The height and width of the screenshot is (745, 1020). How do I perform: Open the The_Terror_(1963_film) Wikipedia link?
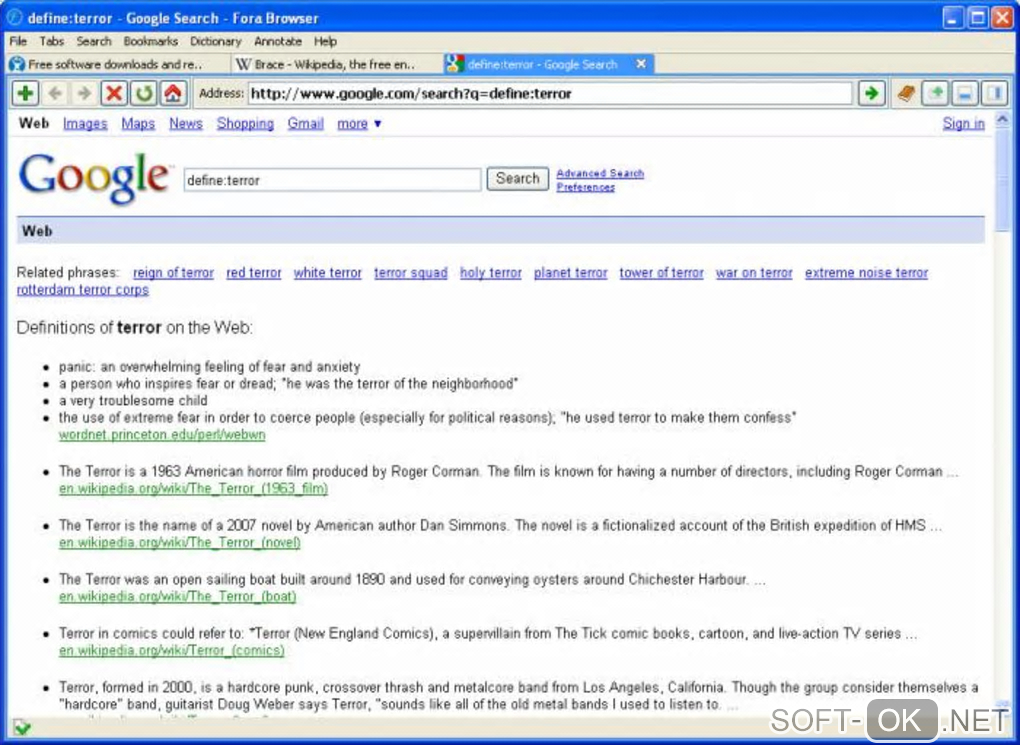(193, 489)
